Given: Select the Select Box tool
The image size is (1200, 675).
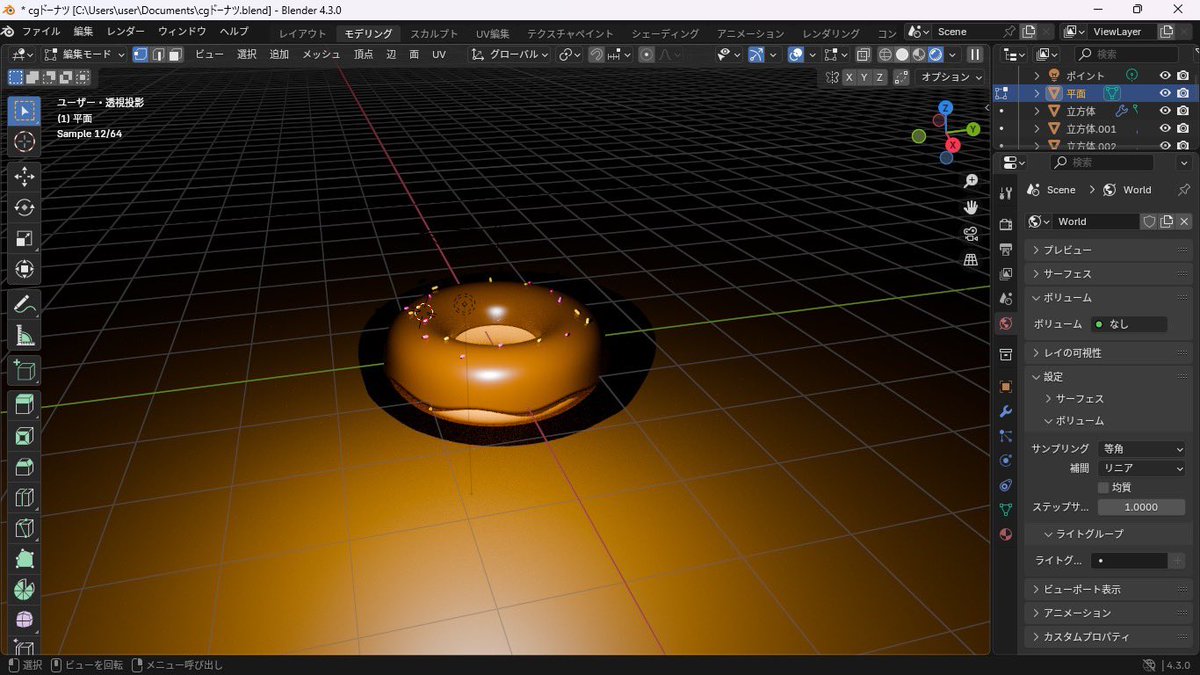Looking at the screenshot, I should (25, 111).
